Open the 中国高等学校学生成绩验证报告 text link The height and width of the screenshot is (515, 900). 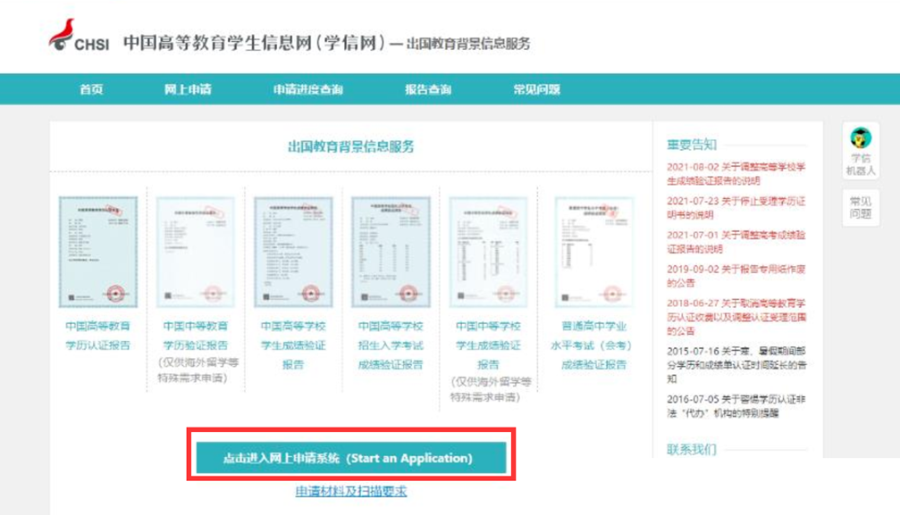[293, 345]
